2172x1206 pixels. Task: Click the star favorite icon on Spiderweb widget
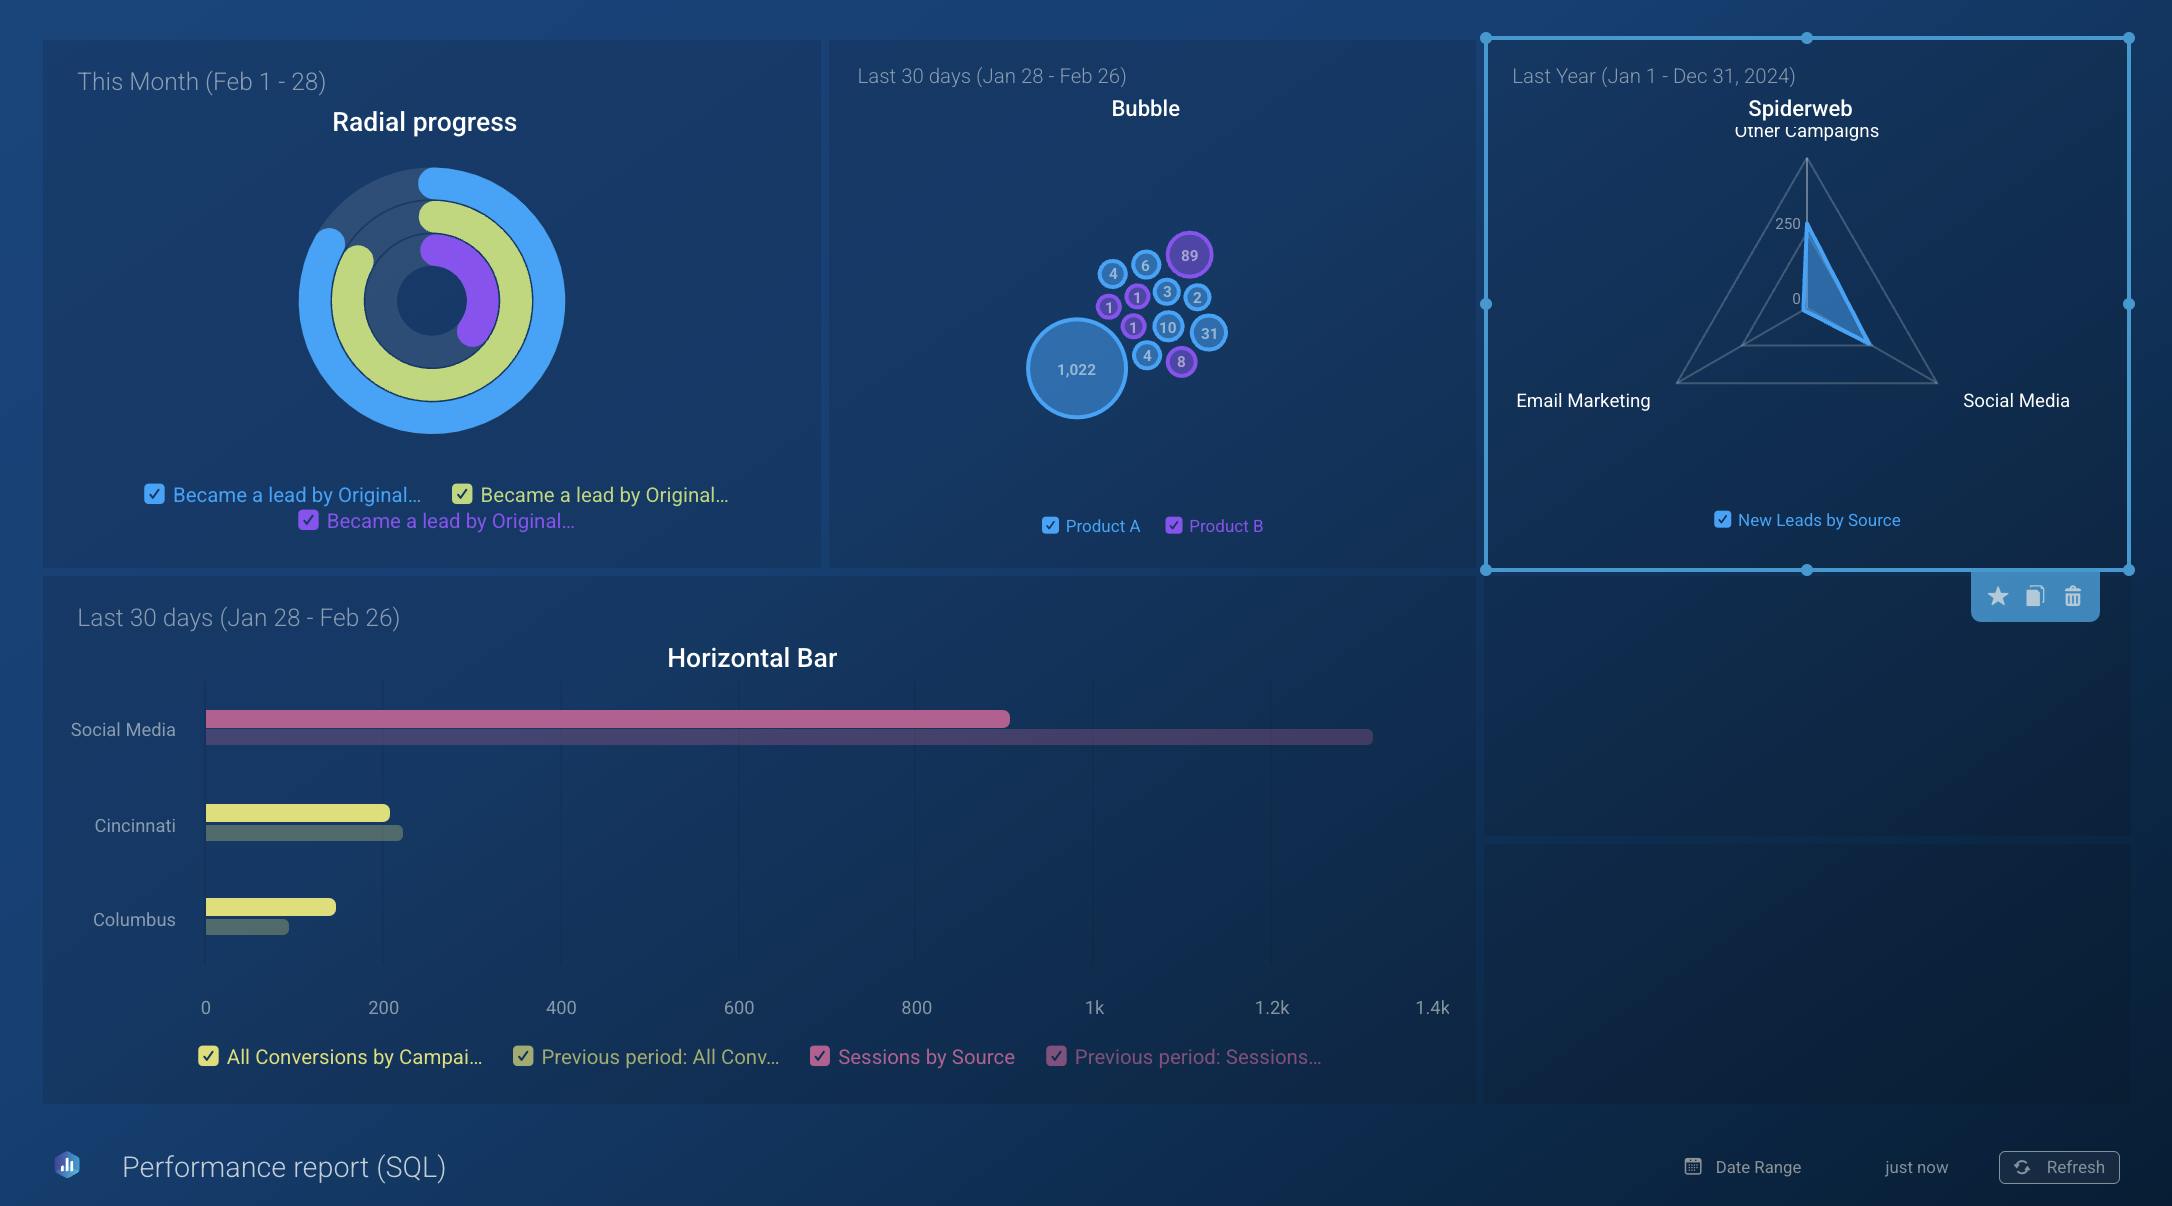1998,597
